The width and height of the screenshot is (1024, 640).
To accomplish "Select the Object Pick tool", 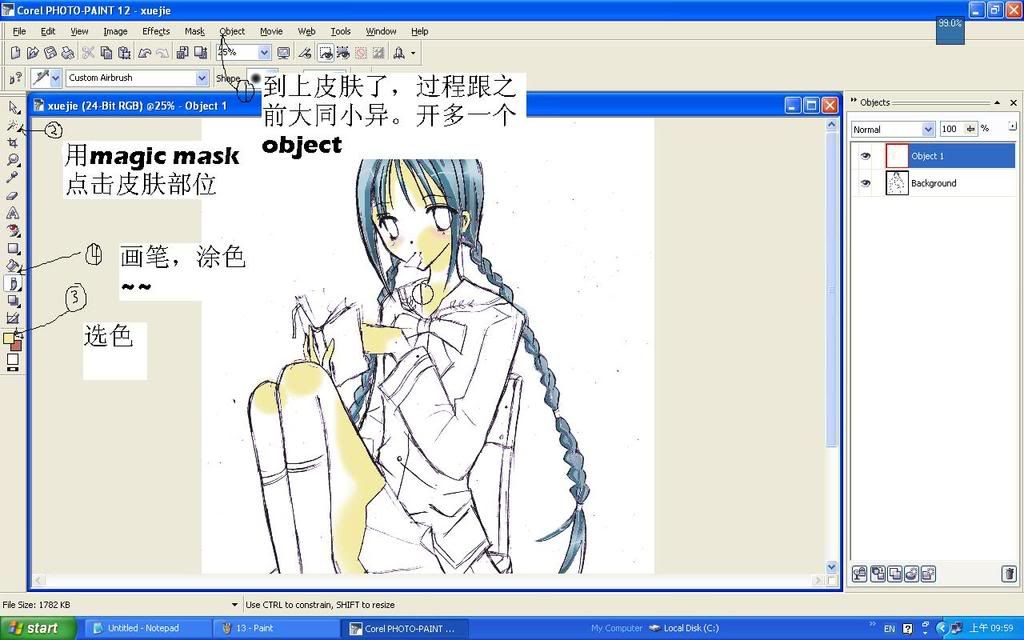I will click(13, 107).
